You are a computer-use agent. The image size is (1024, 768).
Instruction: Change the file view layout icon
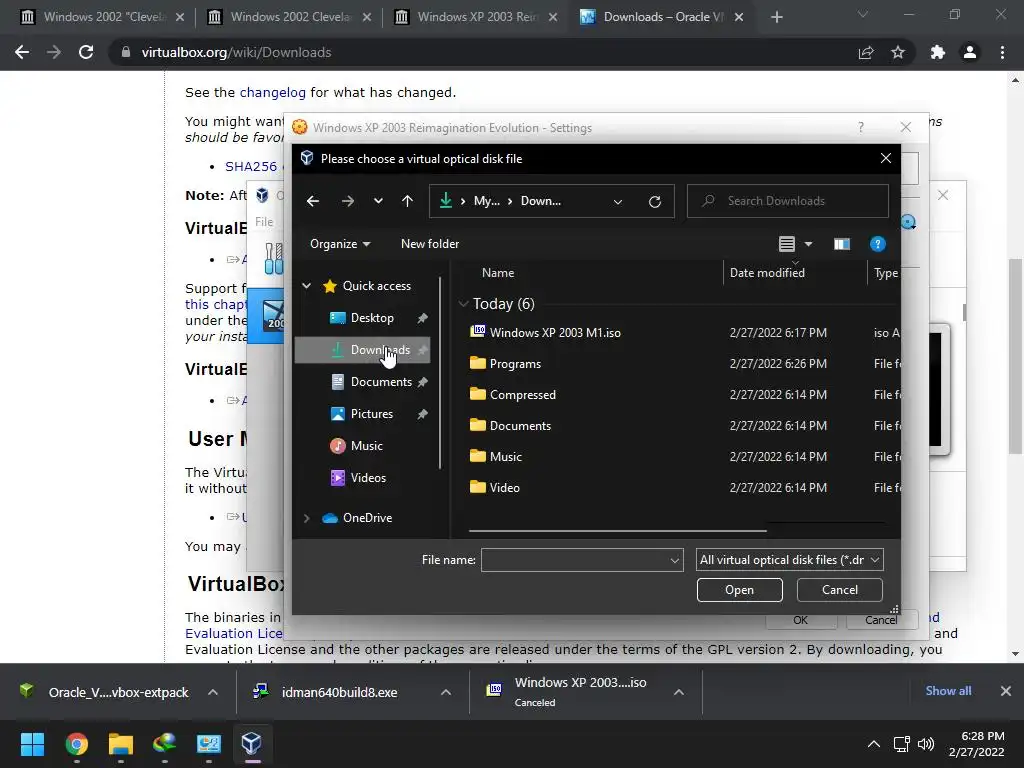coord(787,244)
